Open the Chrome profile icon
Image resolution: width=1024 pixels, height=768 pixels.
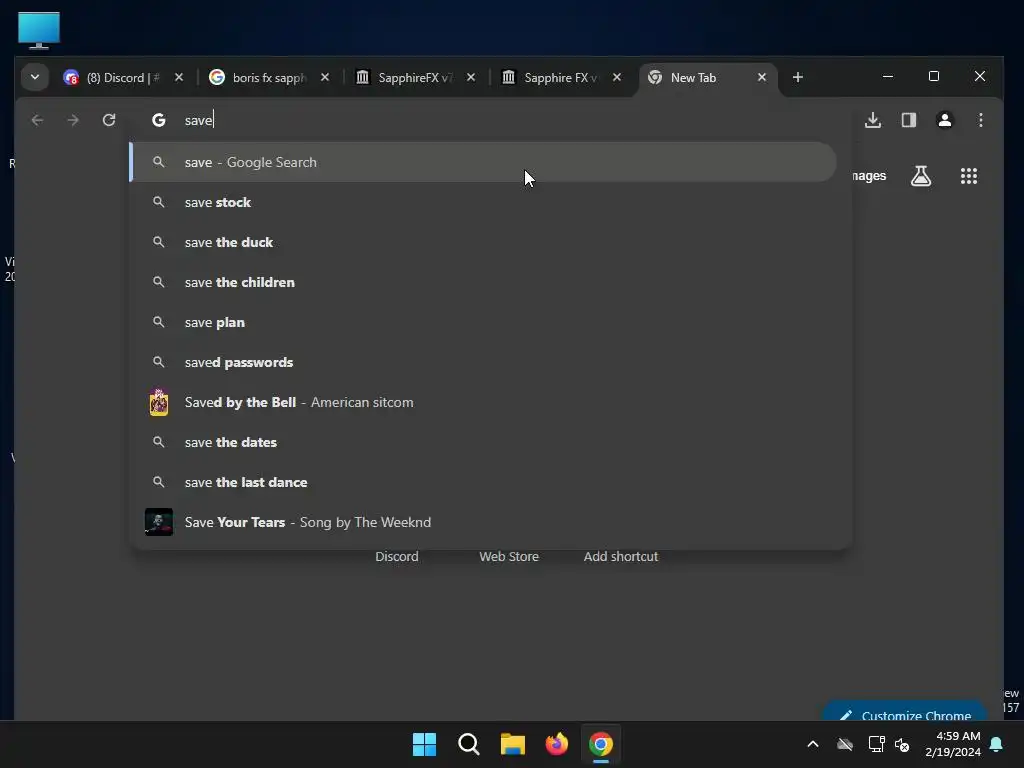pos(945,120)
